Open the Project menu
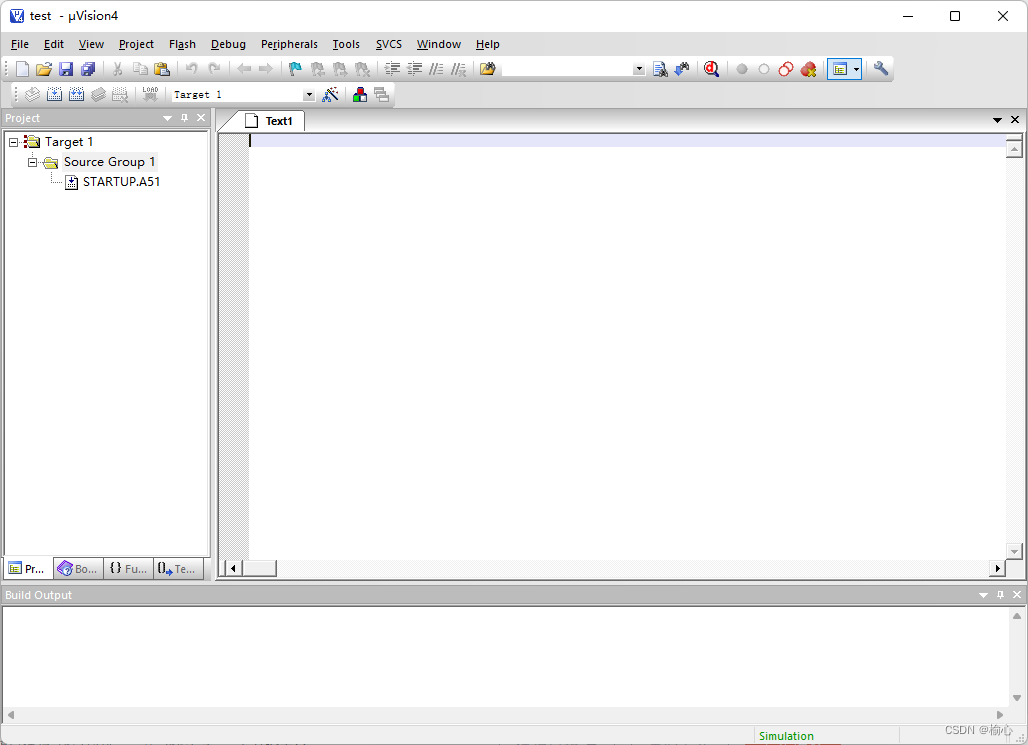 pos(136,44)
